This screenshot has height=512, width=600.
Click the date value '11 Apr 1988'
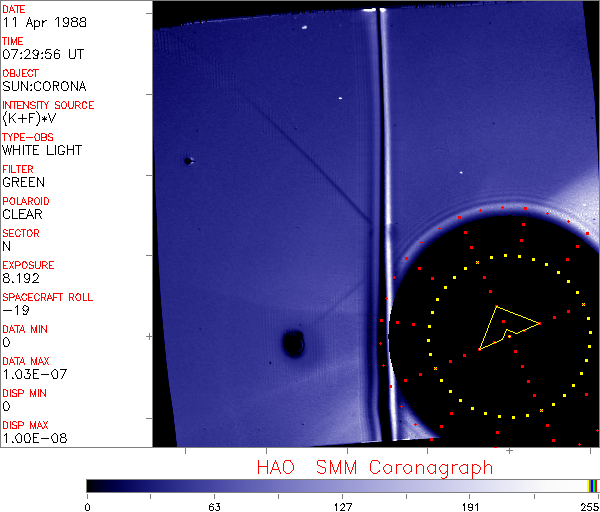tap(36, 23)
